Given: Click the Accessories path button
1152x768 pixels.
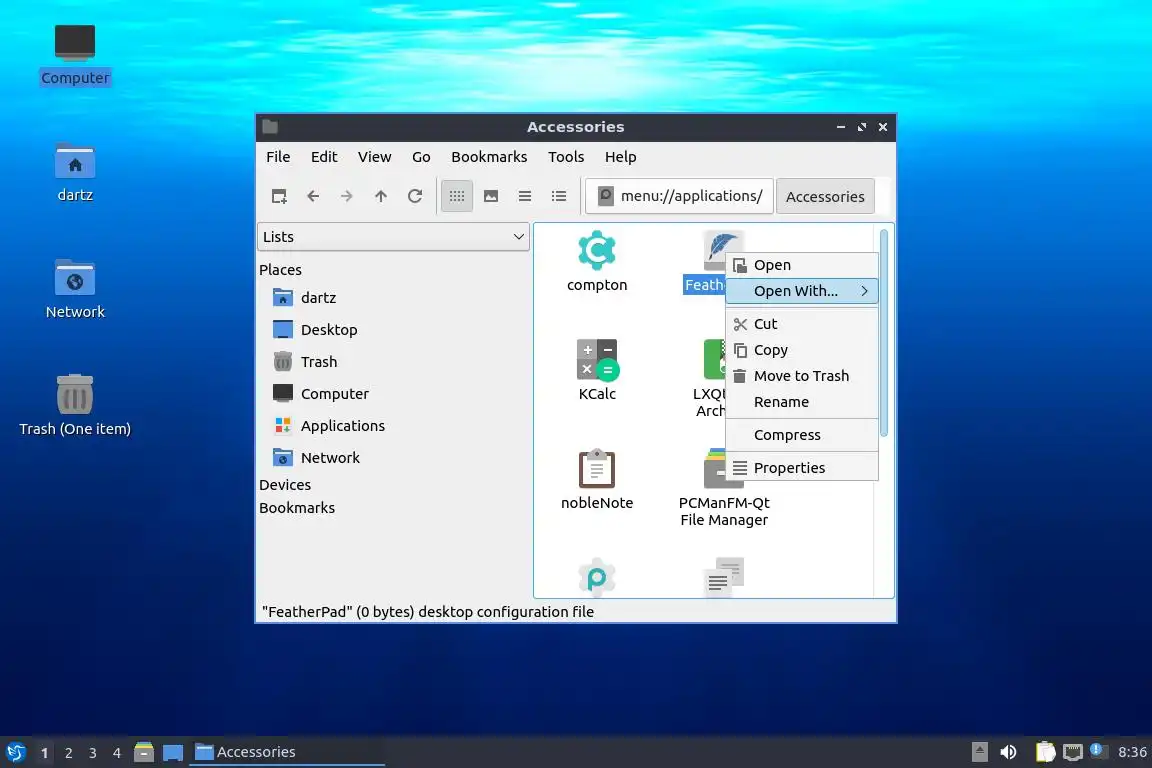Looking at the screenshot, I should tap(825, 196).
